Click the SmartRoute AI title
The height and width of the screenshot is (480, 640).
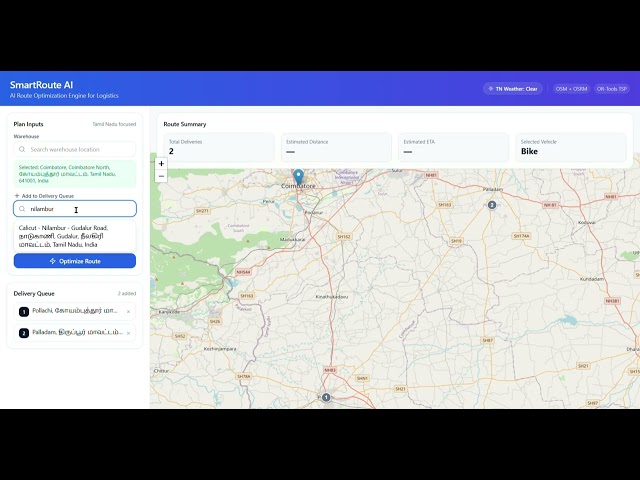[x=41, y=85]
